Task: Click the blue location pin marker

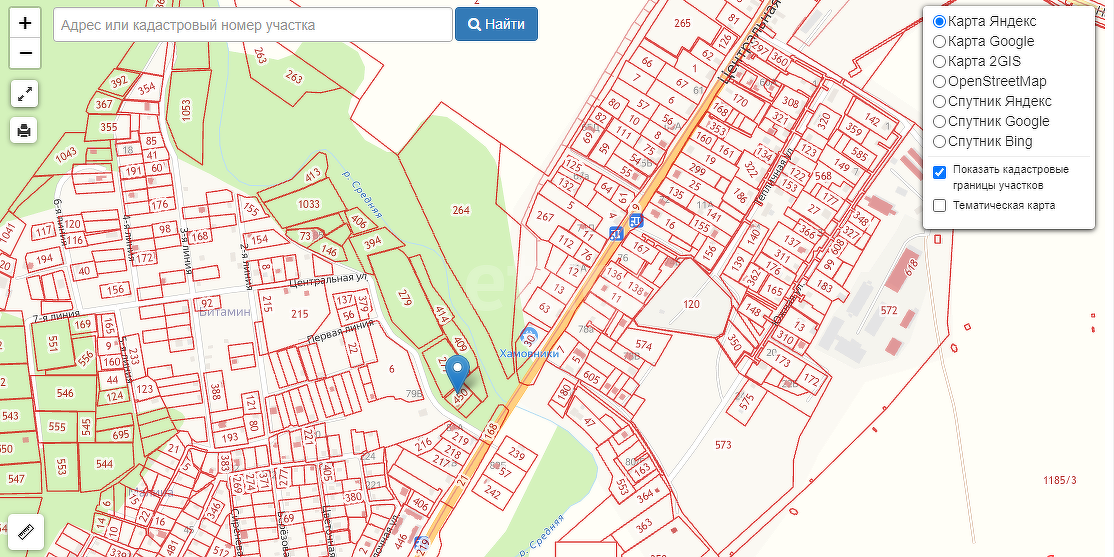Action: (x=458, y=375)
